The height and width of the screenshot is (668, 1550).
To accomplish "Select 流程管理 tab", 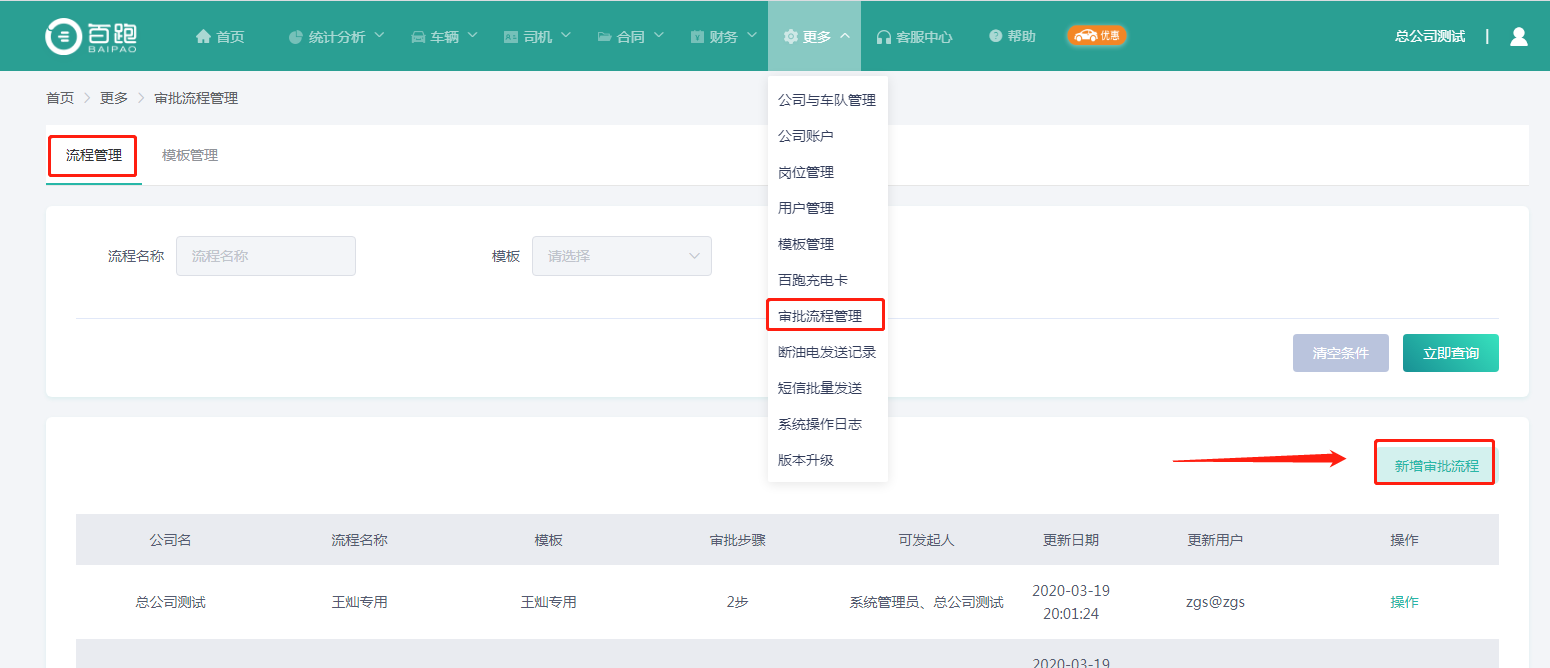I will pyautogui.click(x=94, y=156).
